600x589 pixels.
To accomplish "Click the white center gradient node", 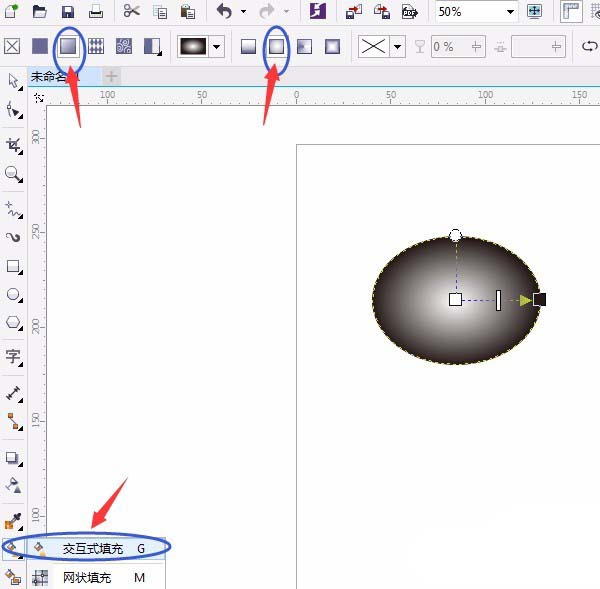I will pos(455,299).
